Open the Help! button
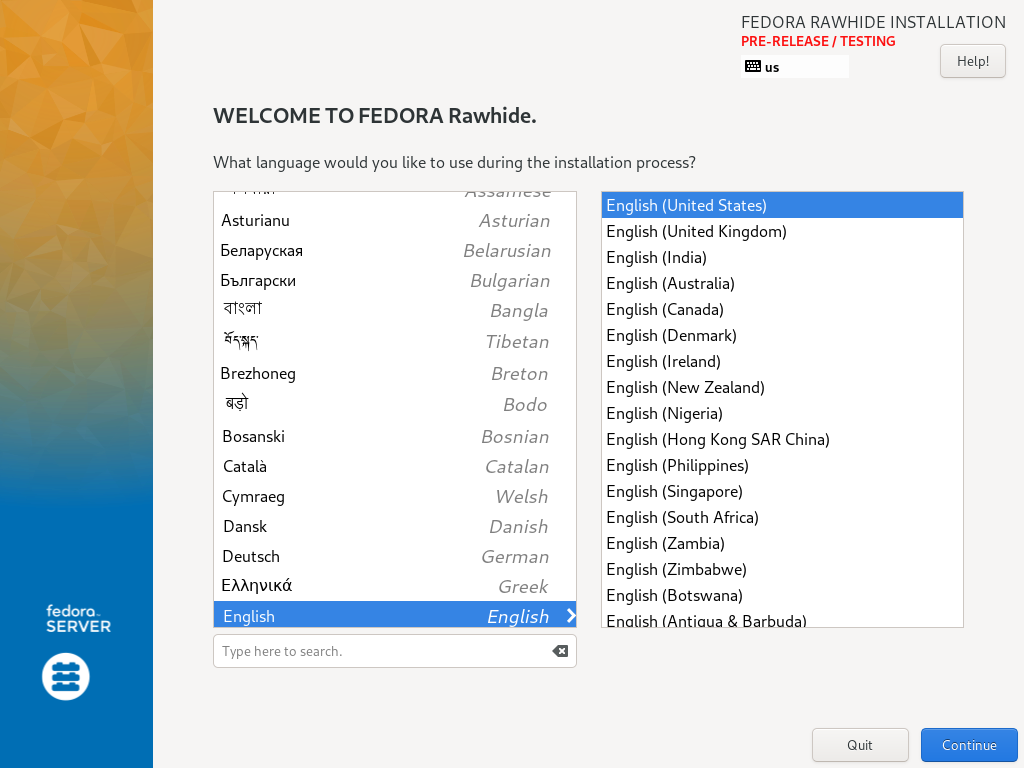 [972, 61]
